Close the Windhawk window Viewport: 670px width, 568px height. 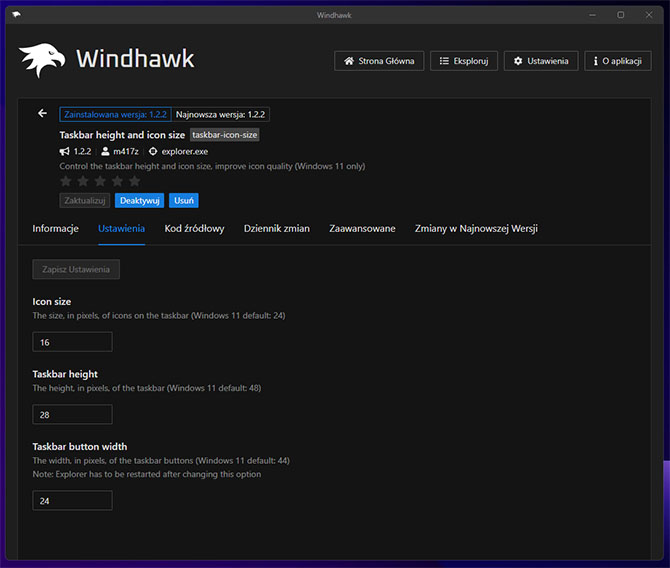649,15
